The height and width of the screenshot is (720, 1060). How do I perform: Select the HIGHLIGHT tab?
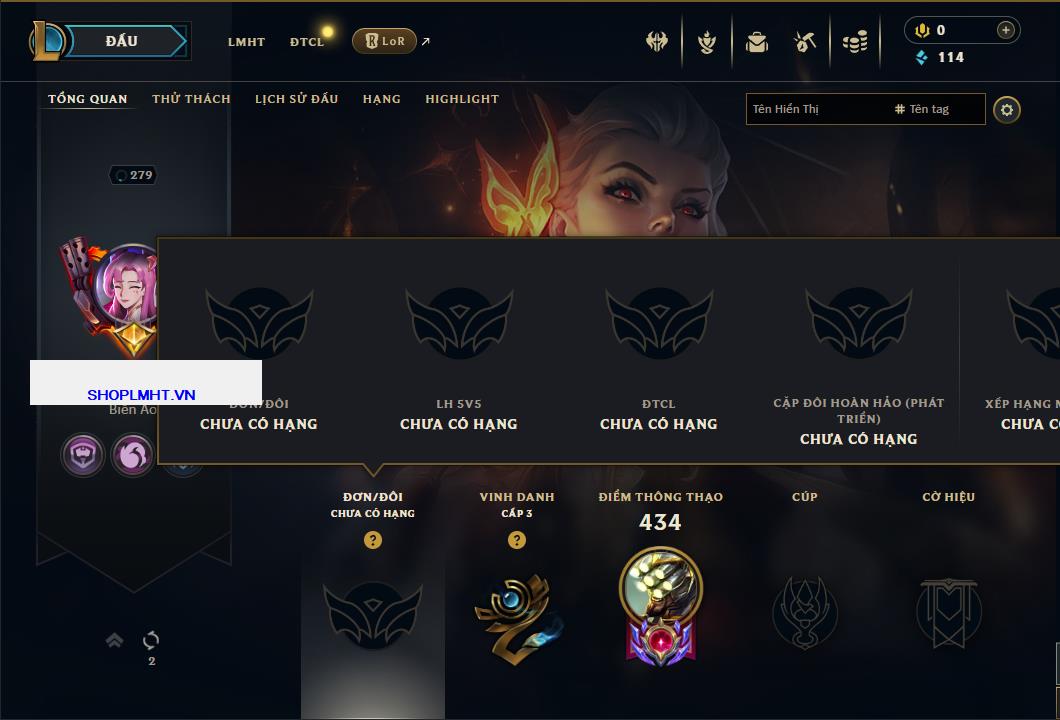tap(462, 99)
